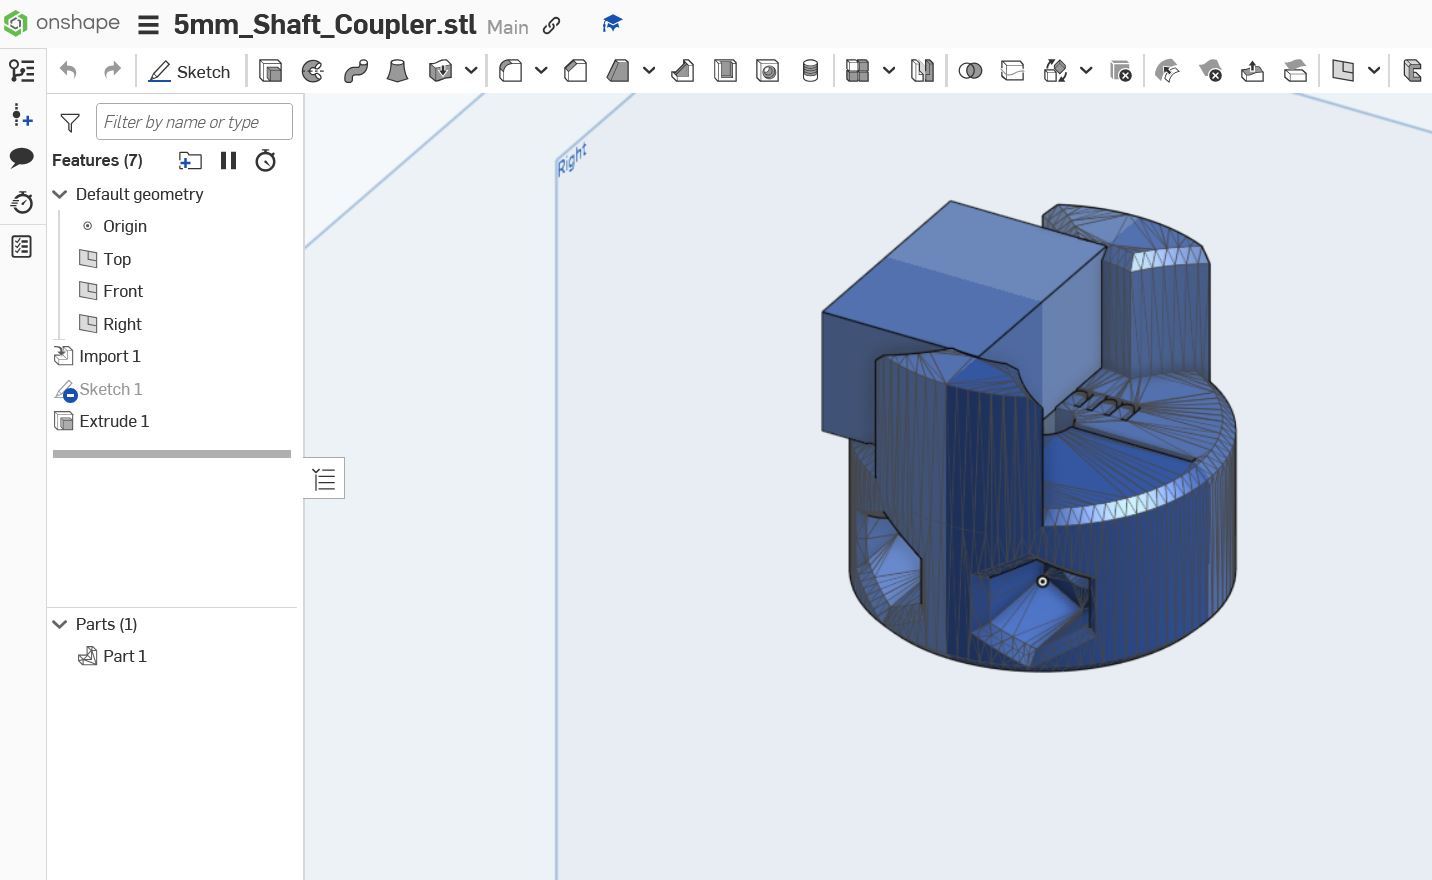Open the document hamburger menu
Viewport: 1432px width, 880px height.
[x=147, y=25]
